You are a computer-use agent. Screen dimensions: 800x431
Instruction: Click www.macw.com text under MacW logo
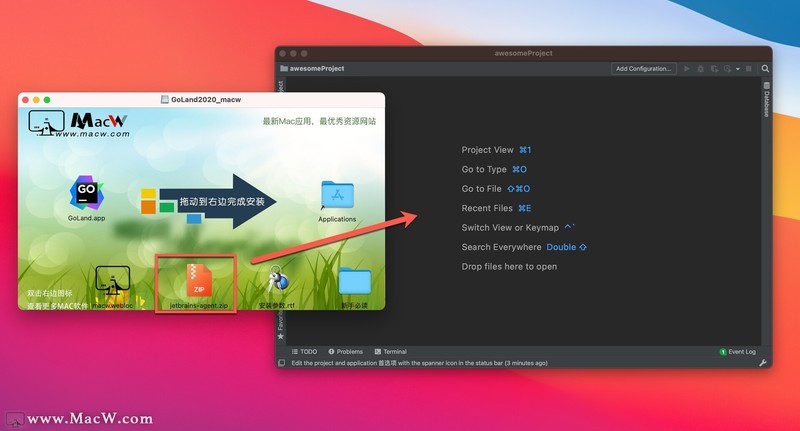92,134
